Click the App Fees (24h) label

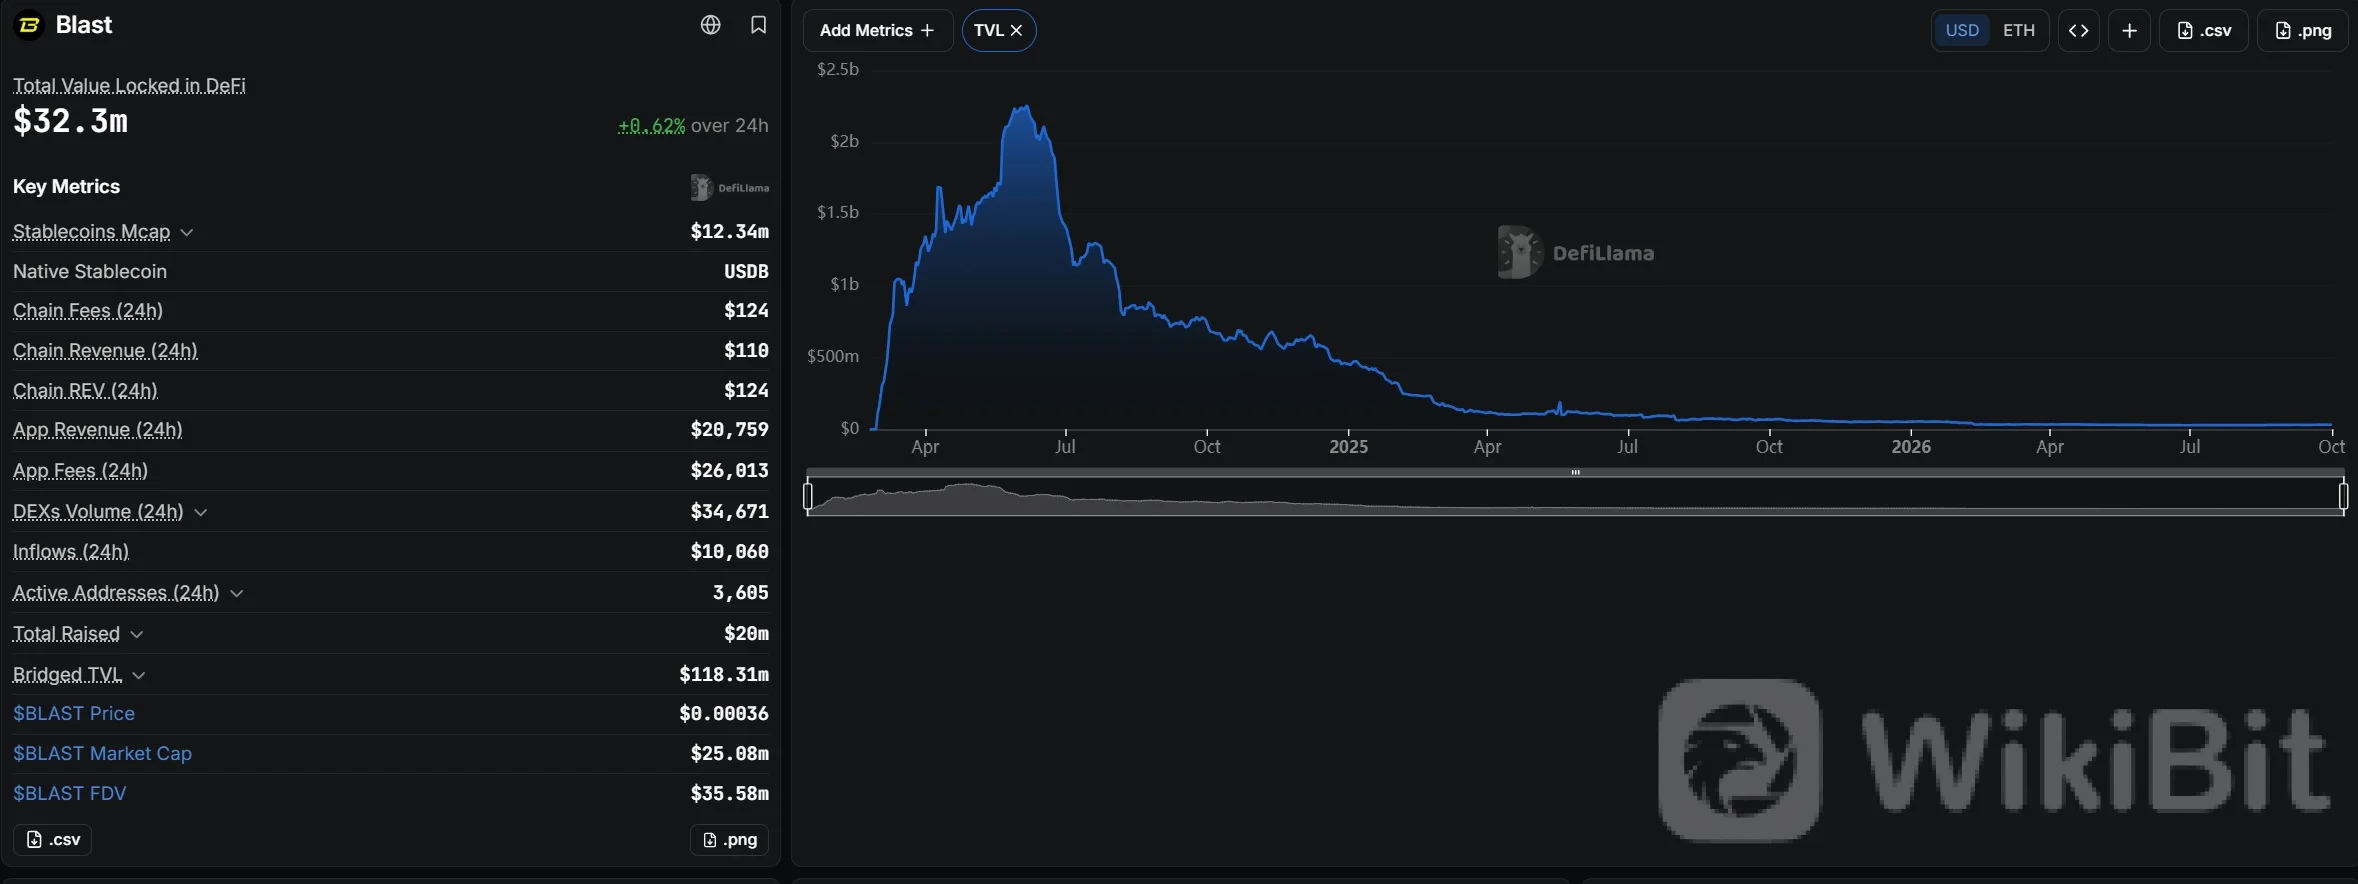coord(80,471)
